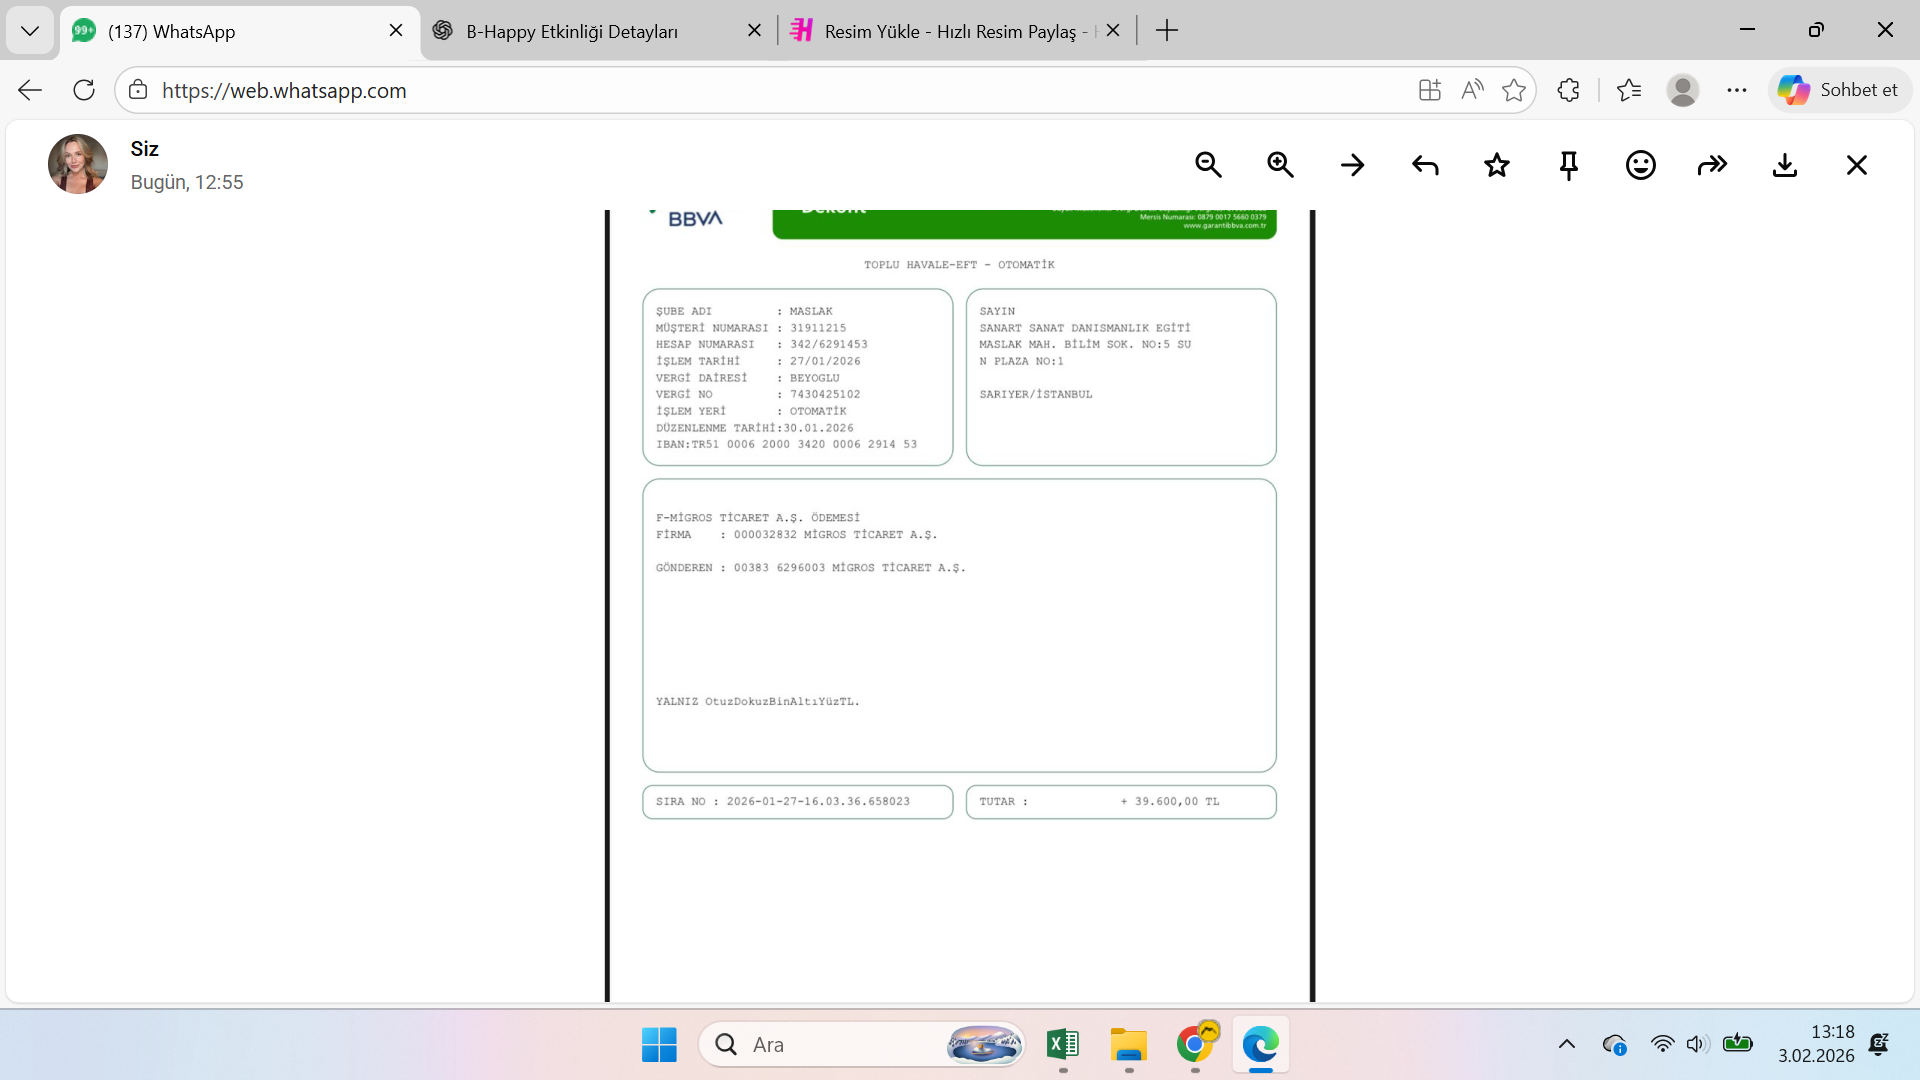Click the Bugün, 12:55 timestamp

click(x=187, y=182)
